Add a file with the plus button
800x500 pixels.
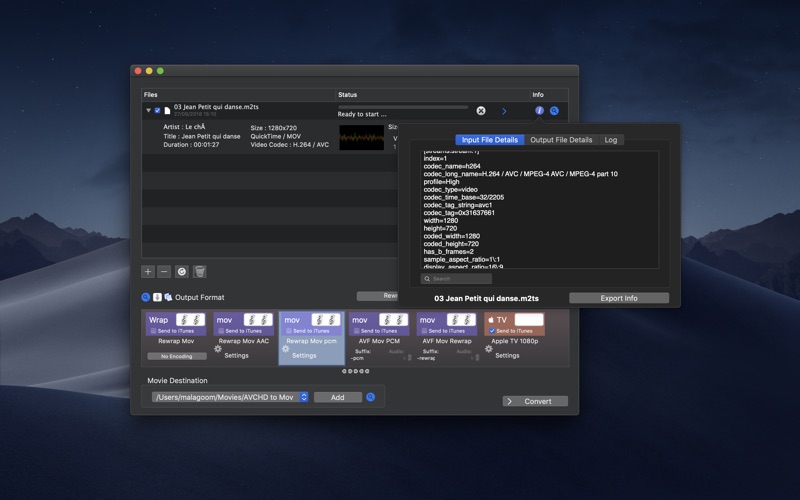pyautogui.click(x=148, y=271)
